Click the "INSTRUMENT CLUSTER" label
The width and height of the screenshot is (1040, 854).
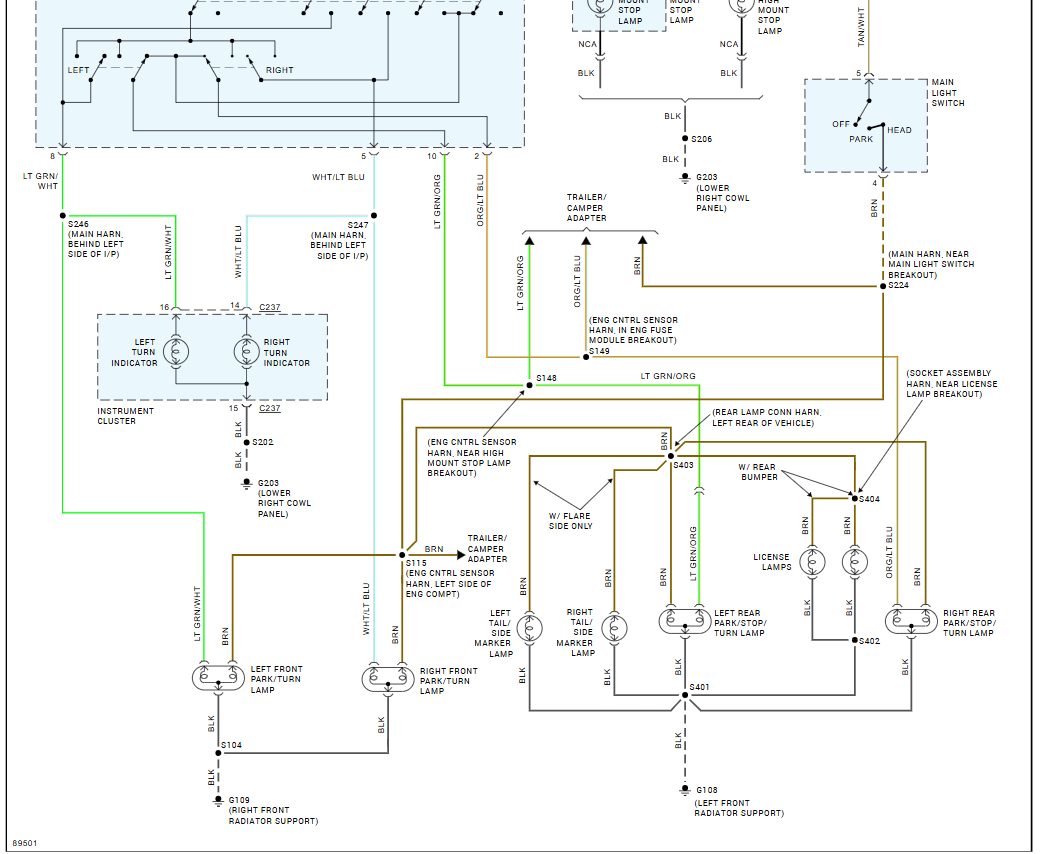125,416
